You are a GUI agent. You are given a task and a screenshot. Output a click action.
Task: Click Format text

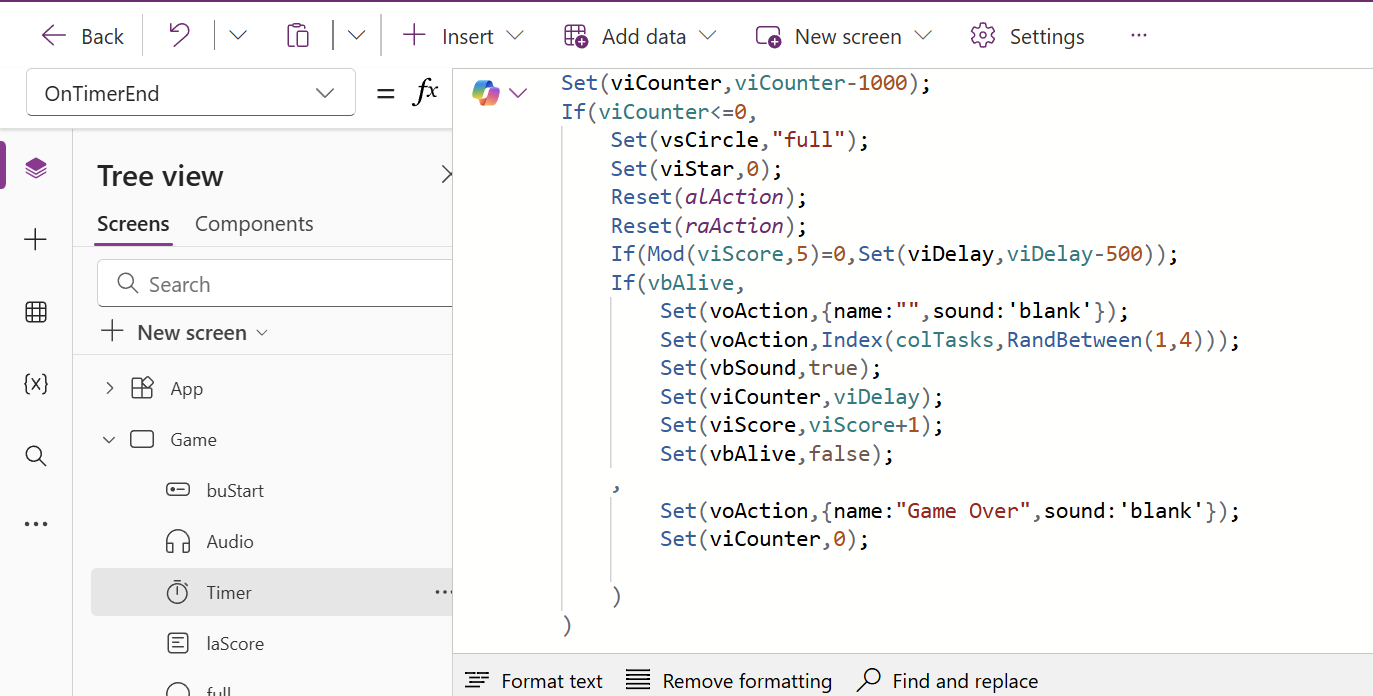[534, 681]
